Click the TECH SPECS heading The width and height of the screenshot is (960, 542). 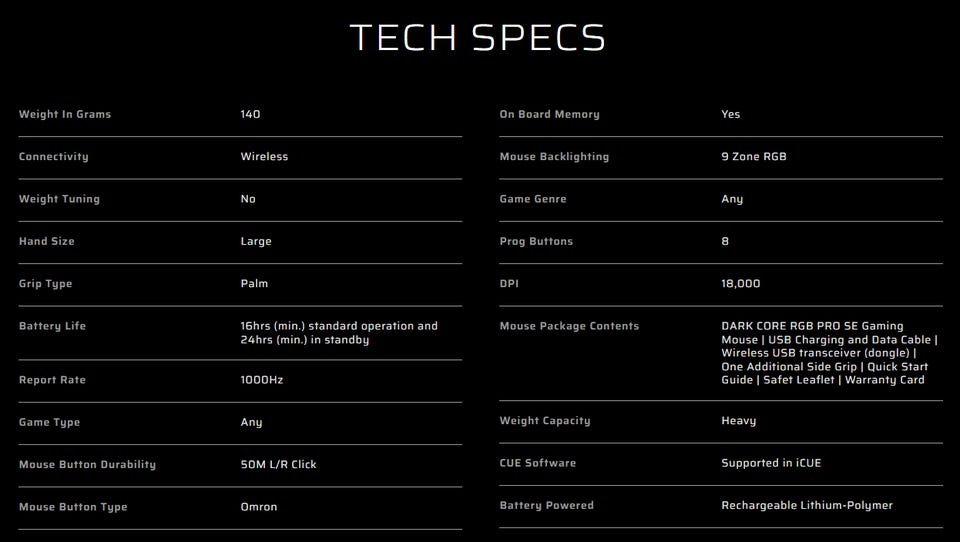[478, 38]
